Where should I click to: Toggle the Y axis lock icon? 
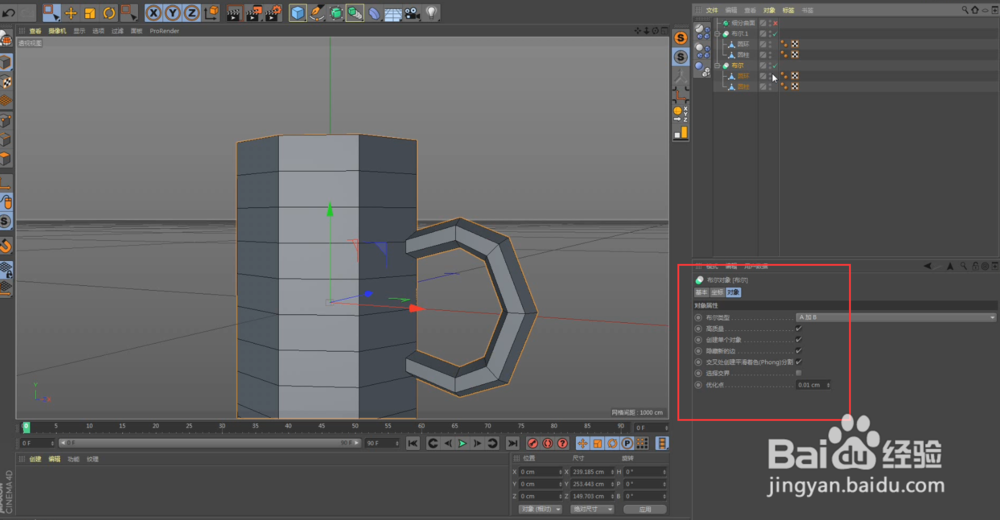point(172,13)
